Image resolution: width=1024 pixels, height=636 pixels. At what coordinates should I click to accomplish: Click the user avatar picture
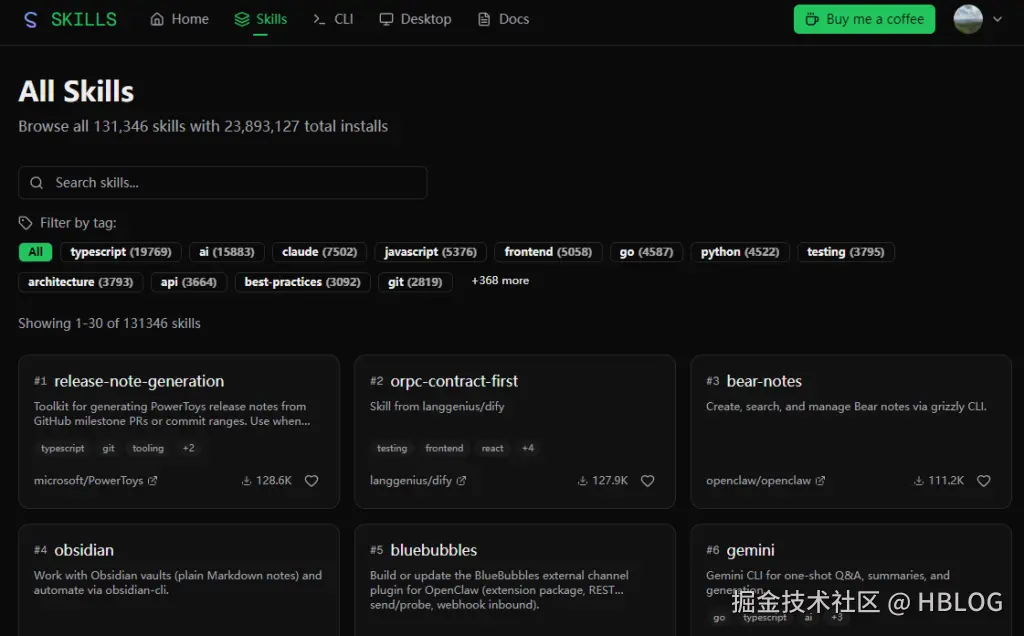pyautogui.click(x=967, y=19)
